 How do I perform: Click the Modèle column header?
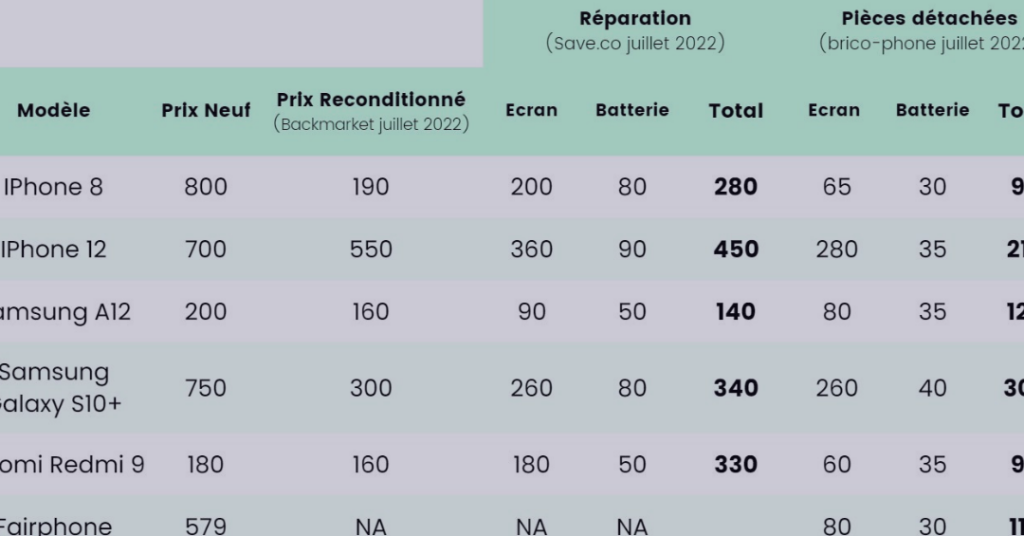coord(54,110)
